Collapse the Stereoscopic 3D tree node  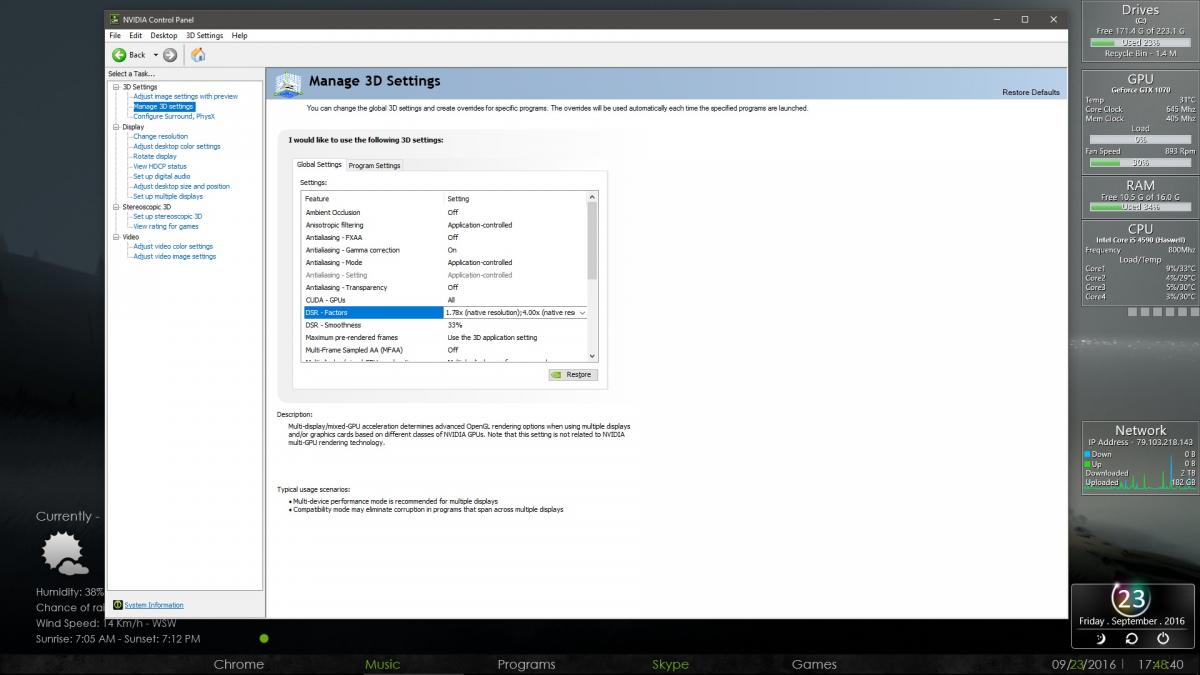116,206
